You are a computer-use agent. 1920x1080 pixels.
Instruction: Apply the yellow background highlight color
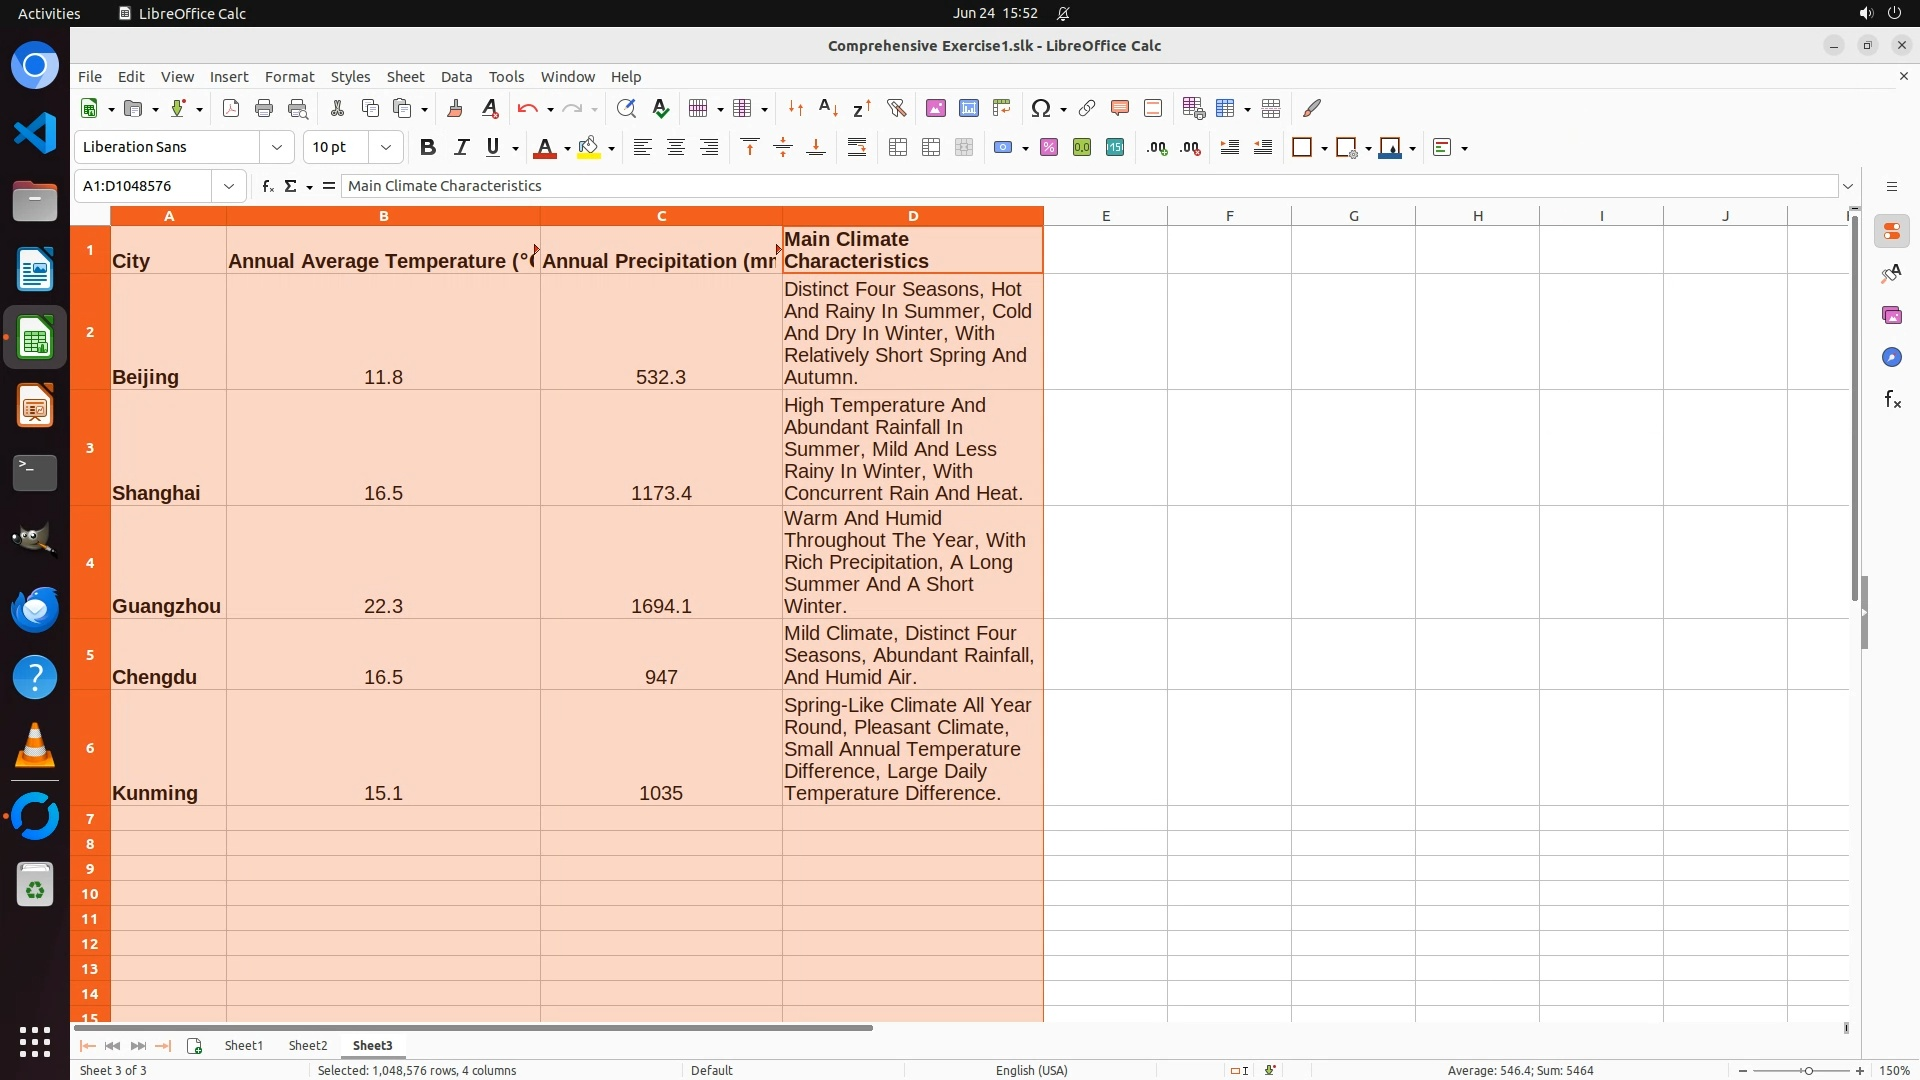(x=589, y=147)
